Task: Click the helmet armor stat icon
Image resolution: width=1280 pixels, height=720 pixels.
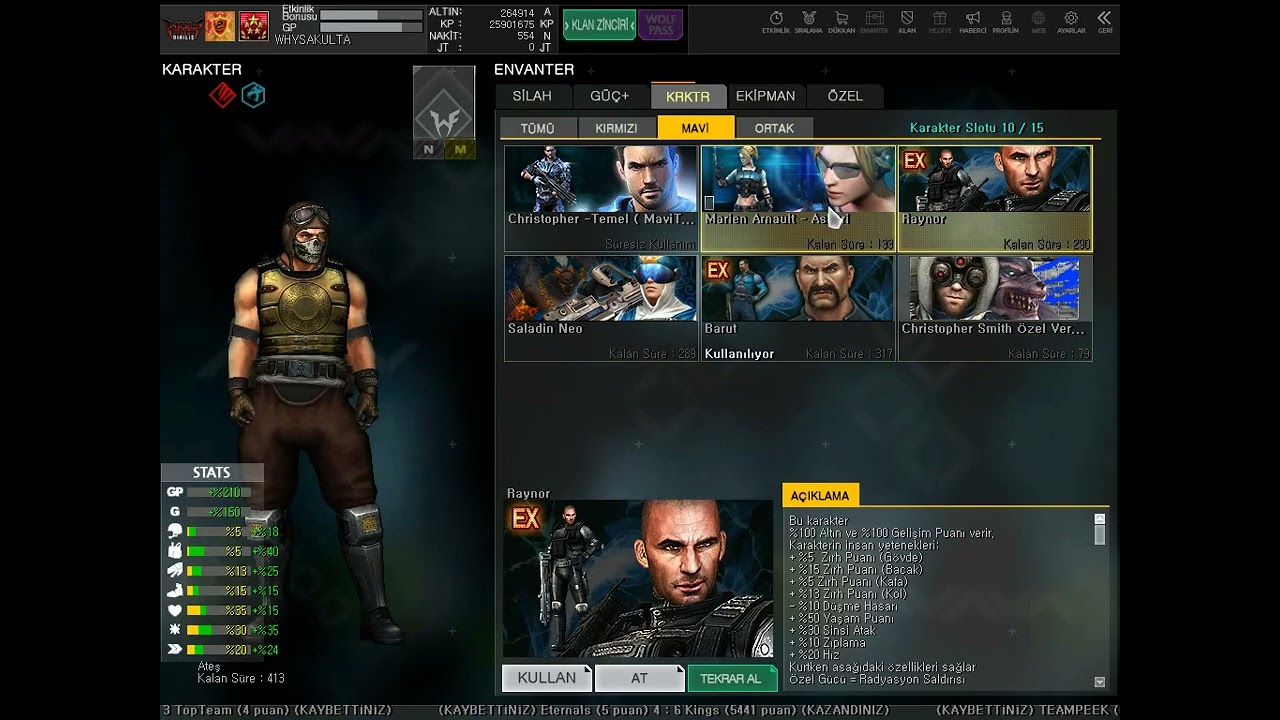Action: click(175, 532)
